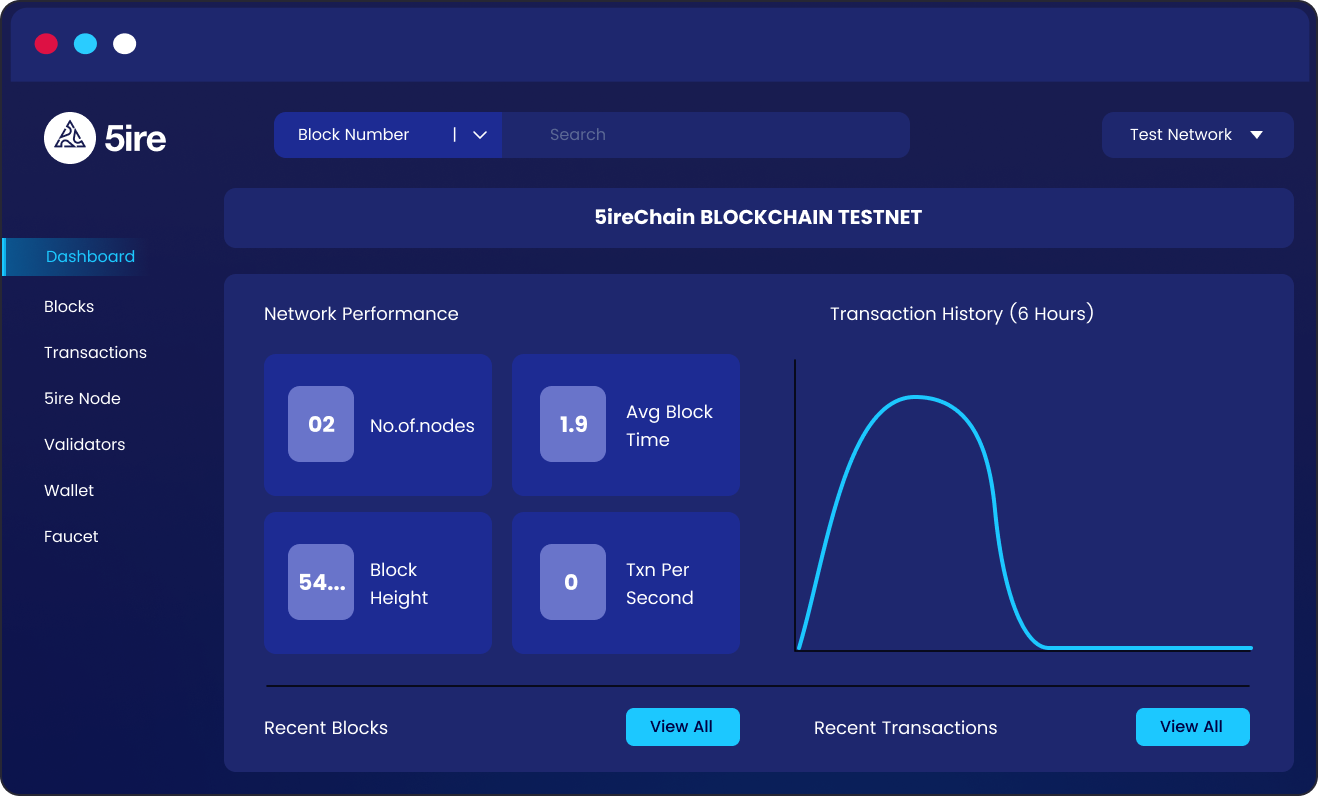Click the 5ire logo icon
Image resolution: width=1318 pixels, height=796 pixels.
pyautogui.click(x=70, y=137)
